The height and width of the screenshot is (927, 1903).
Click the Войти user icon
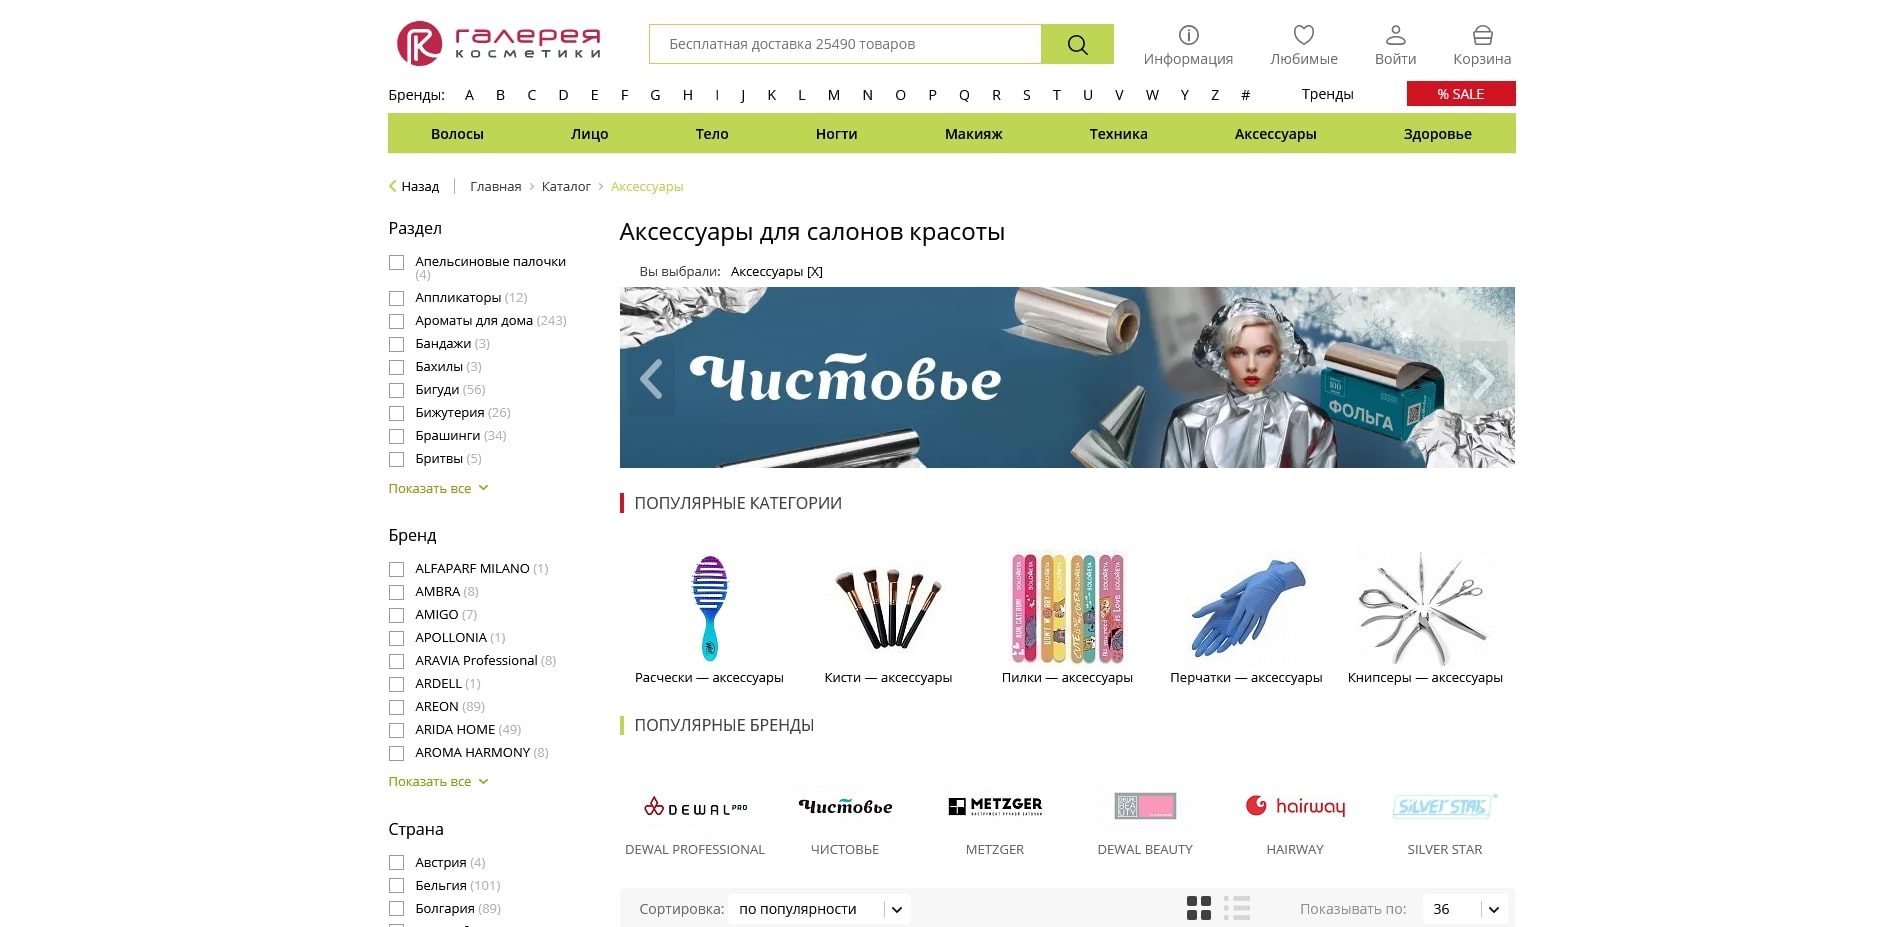[1396, 32]
